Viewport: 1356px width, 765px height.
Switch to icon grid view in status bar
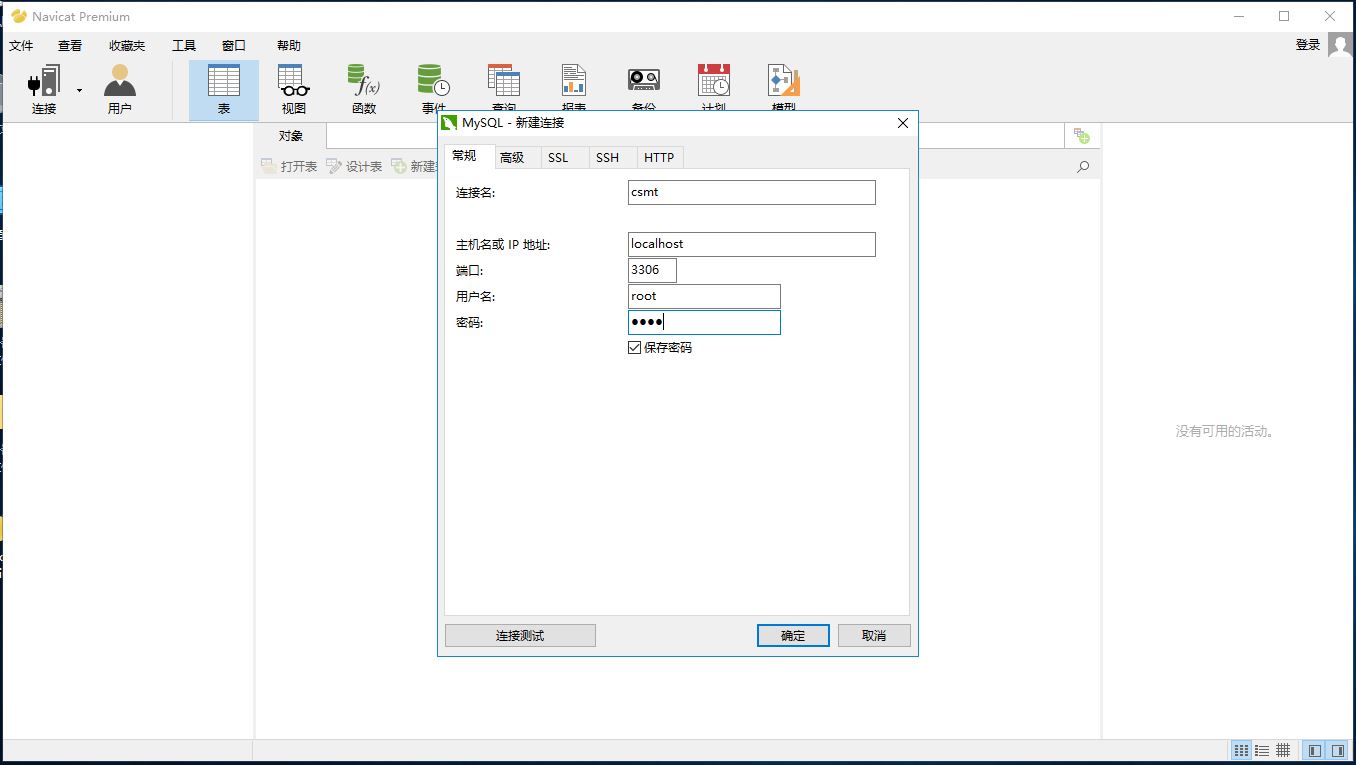click(x=1241, y=750)
